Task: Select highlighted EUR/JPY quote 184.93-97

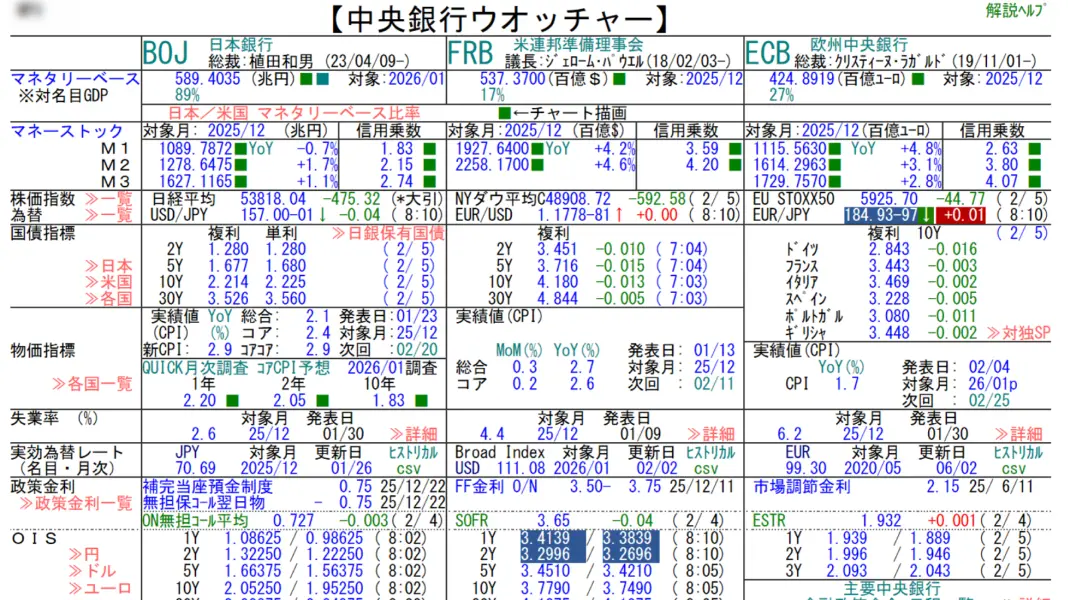Action: [881, 215]
